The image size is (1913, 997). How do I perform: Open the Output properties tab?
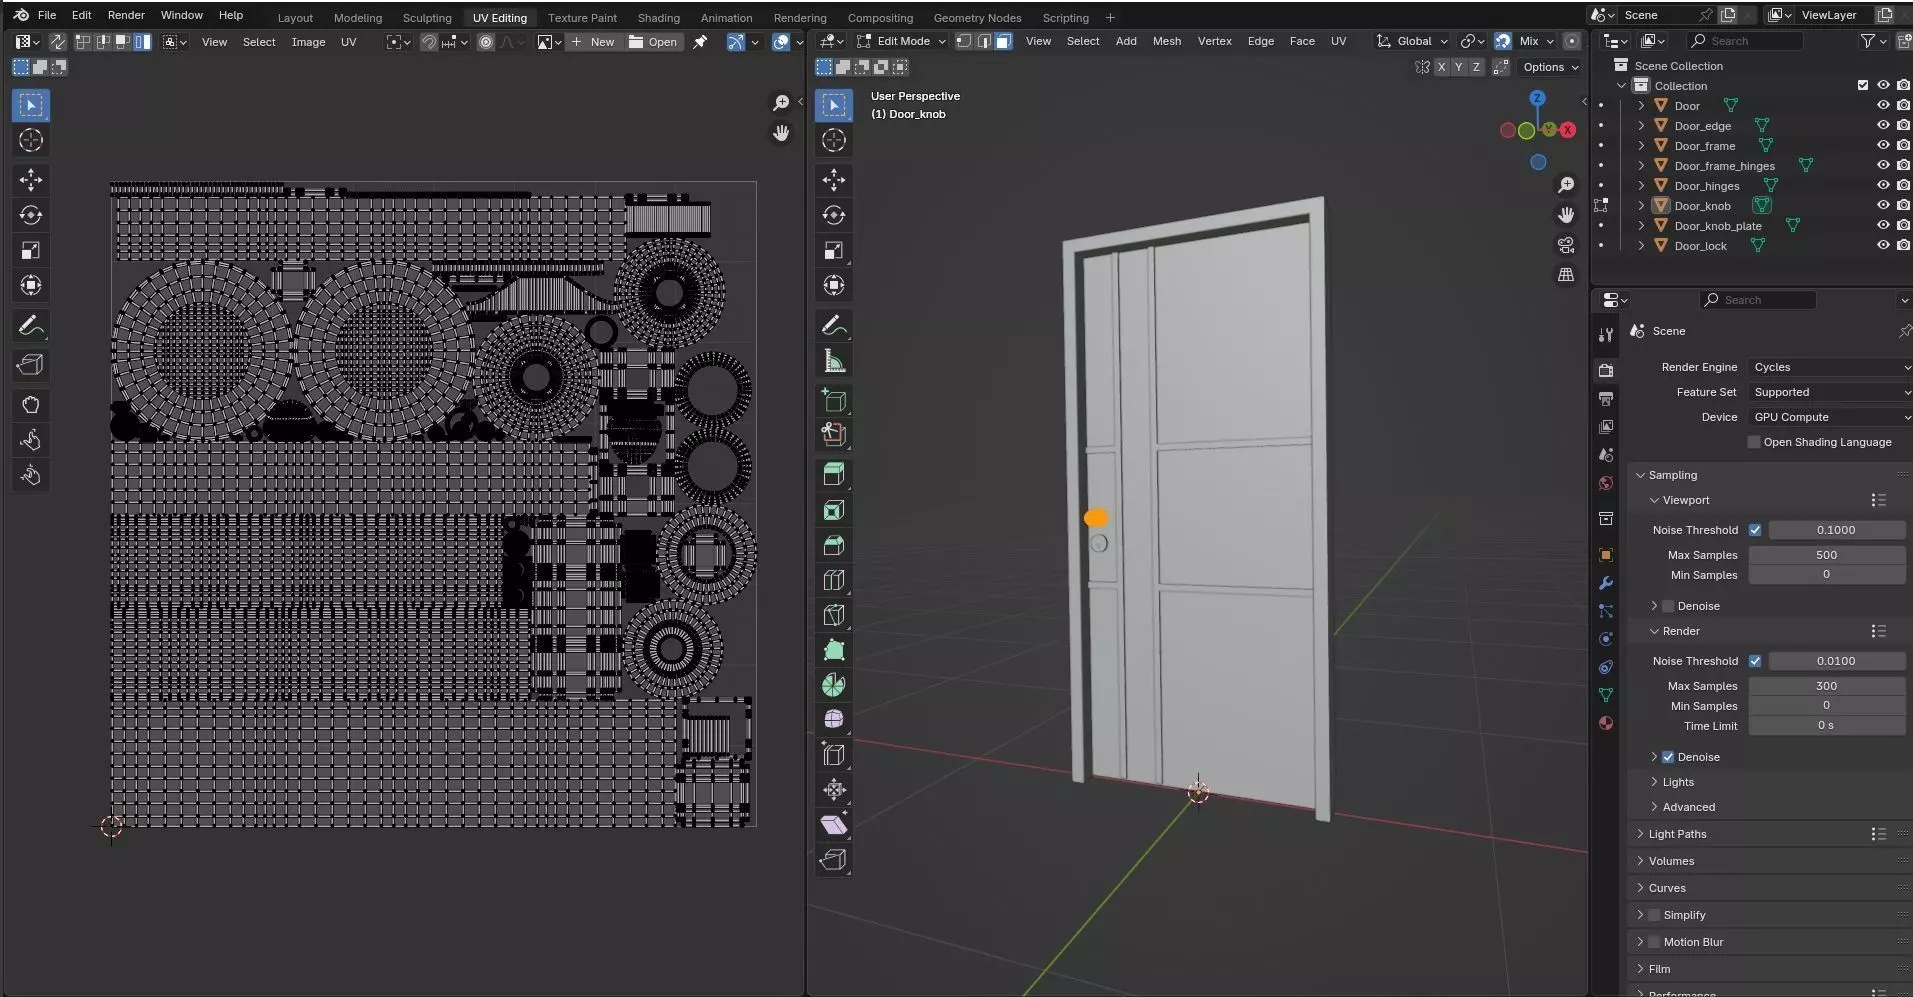point(1606,399)
